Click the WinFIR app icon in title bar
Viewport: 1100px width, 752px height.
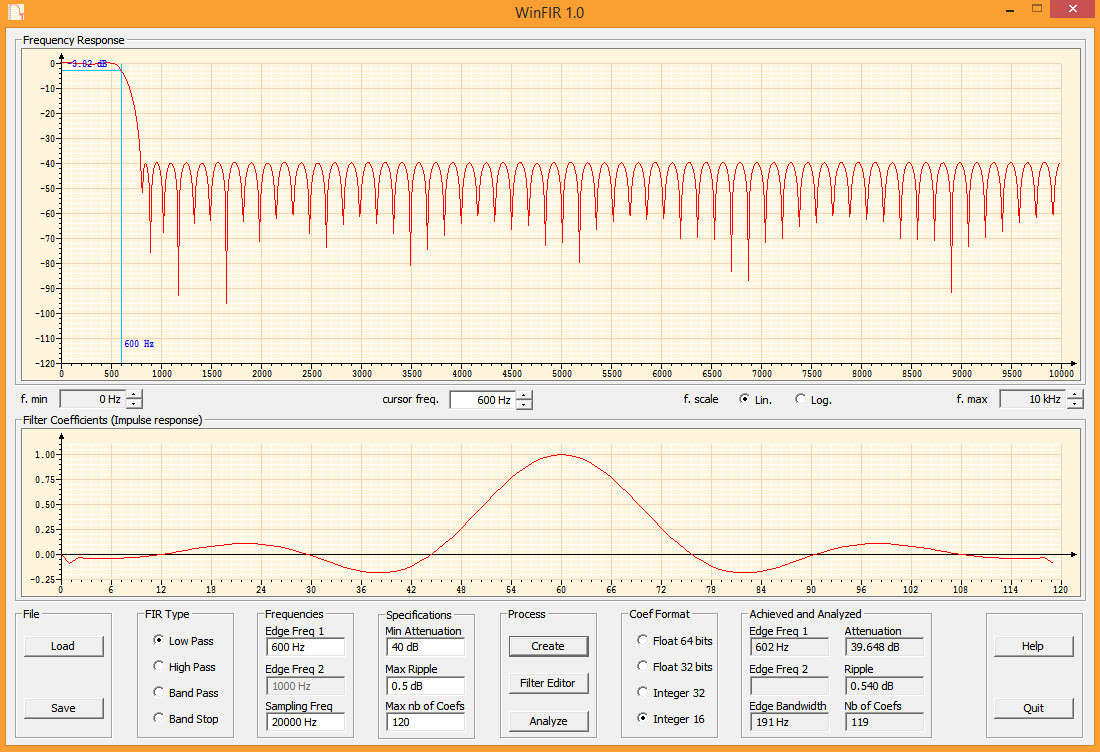(17, 11)
